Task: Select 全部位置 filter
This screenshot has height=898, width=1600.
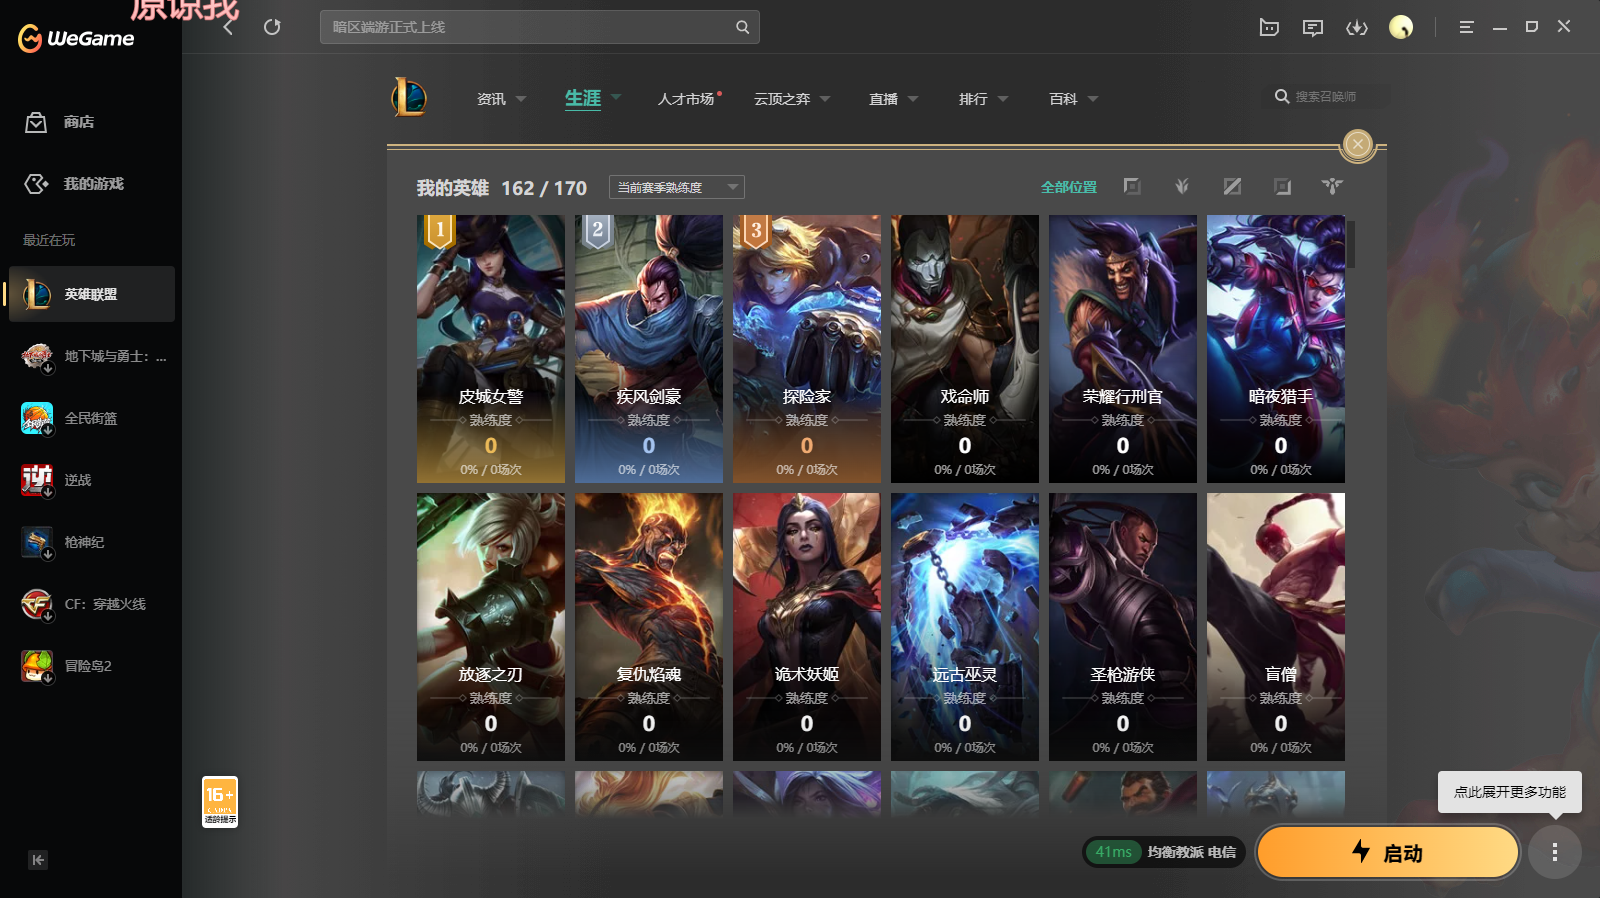Action: pyautogui.click(x=1069, y=187)
